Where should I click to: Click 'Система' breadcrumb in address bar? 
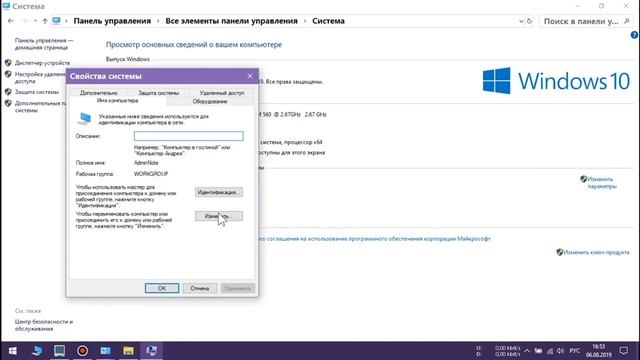pyautogui.click(x=328, y=21)
